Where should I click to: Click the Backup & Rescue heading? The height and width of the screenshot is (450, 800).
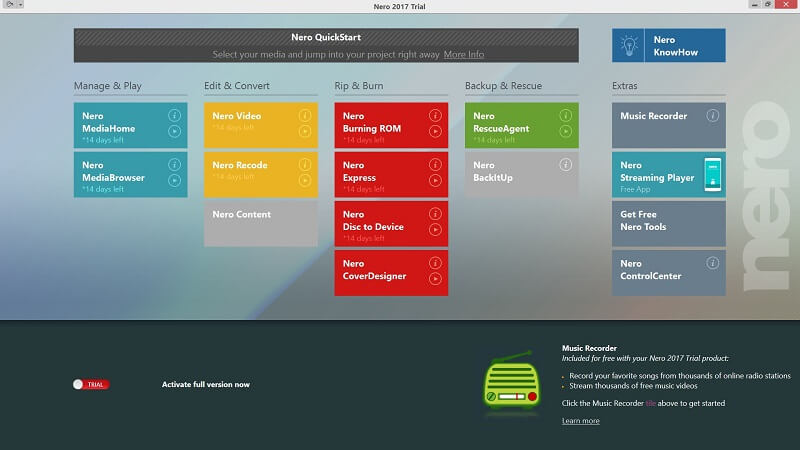click(x=503, y=86)
